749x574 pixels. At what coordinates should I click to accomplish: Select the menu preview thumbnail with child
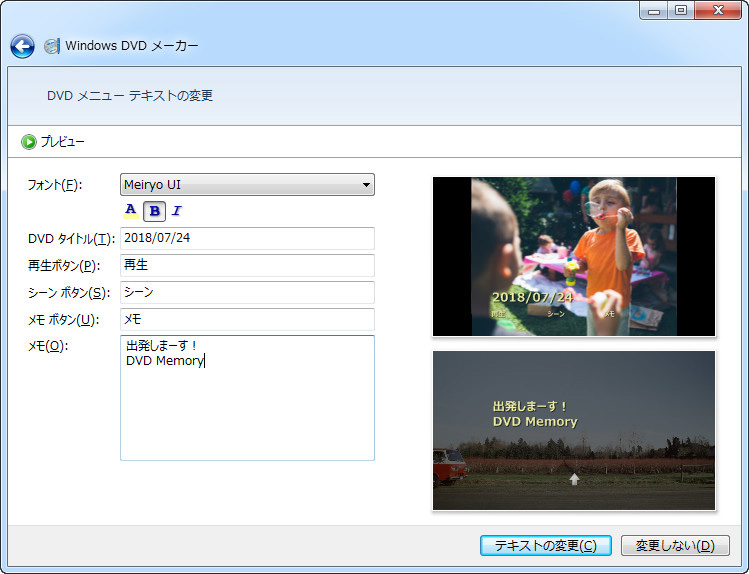pyautogui.click(x=574, y=256)
